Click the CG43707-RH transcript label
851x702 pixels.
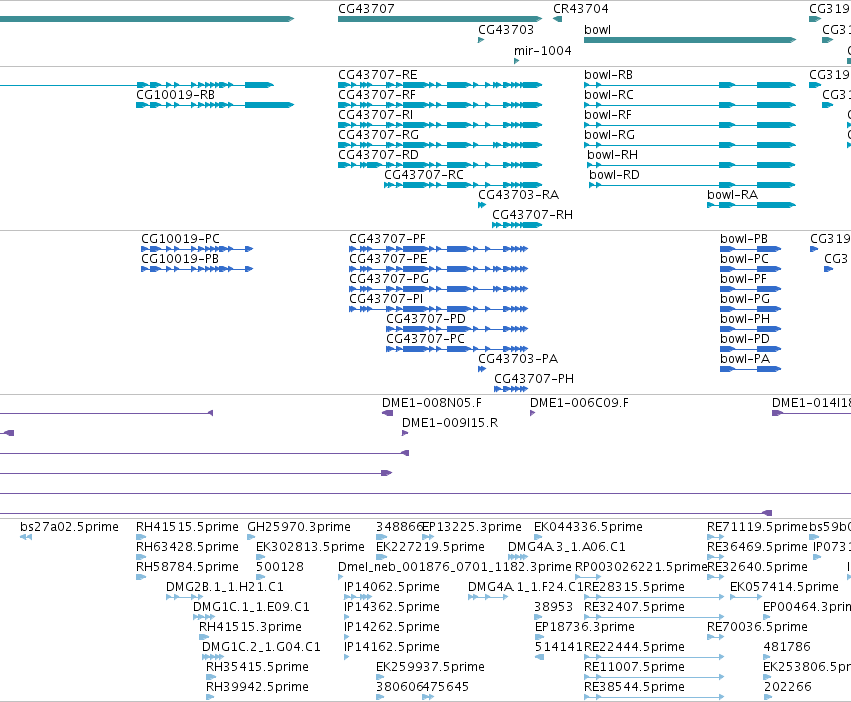pos(532,215)
